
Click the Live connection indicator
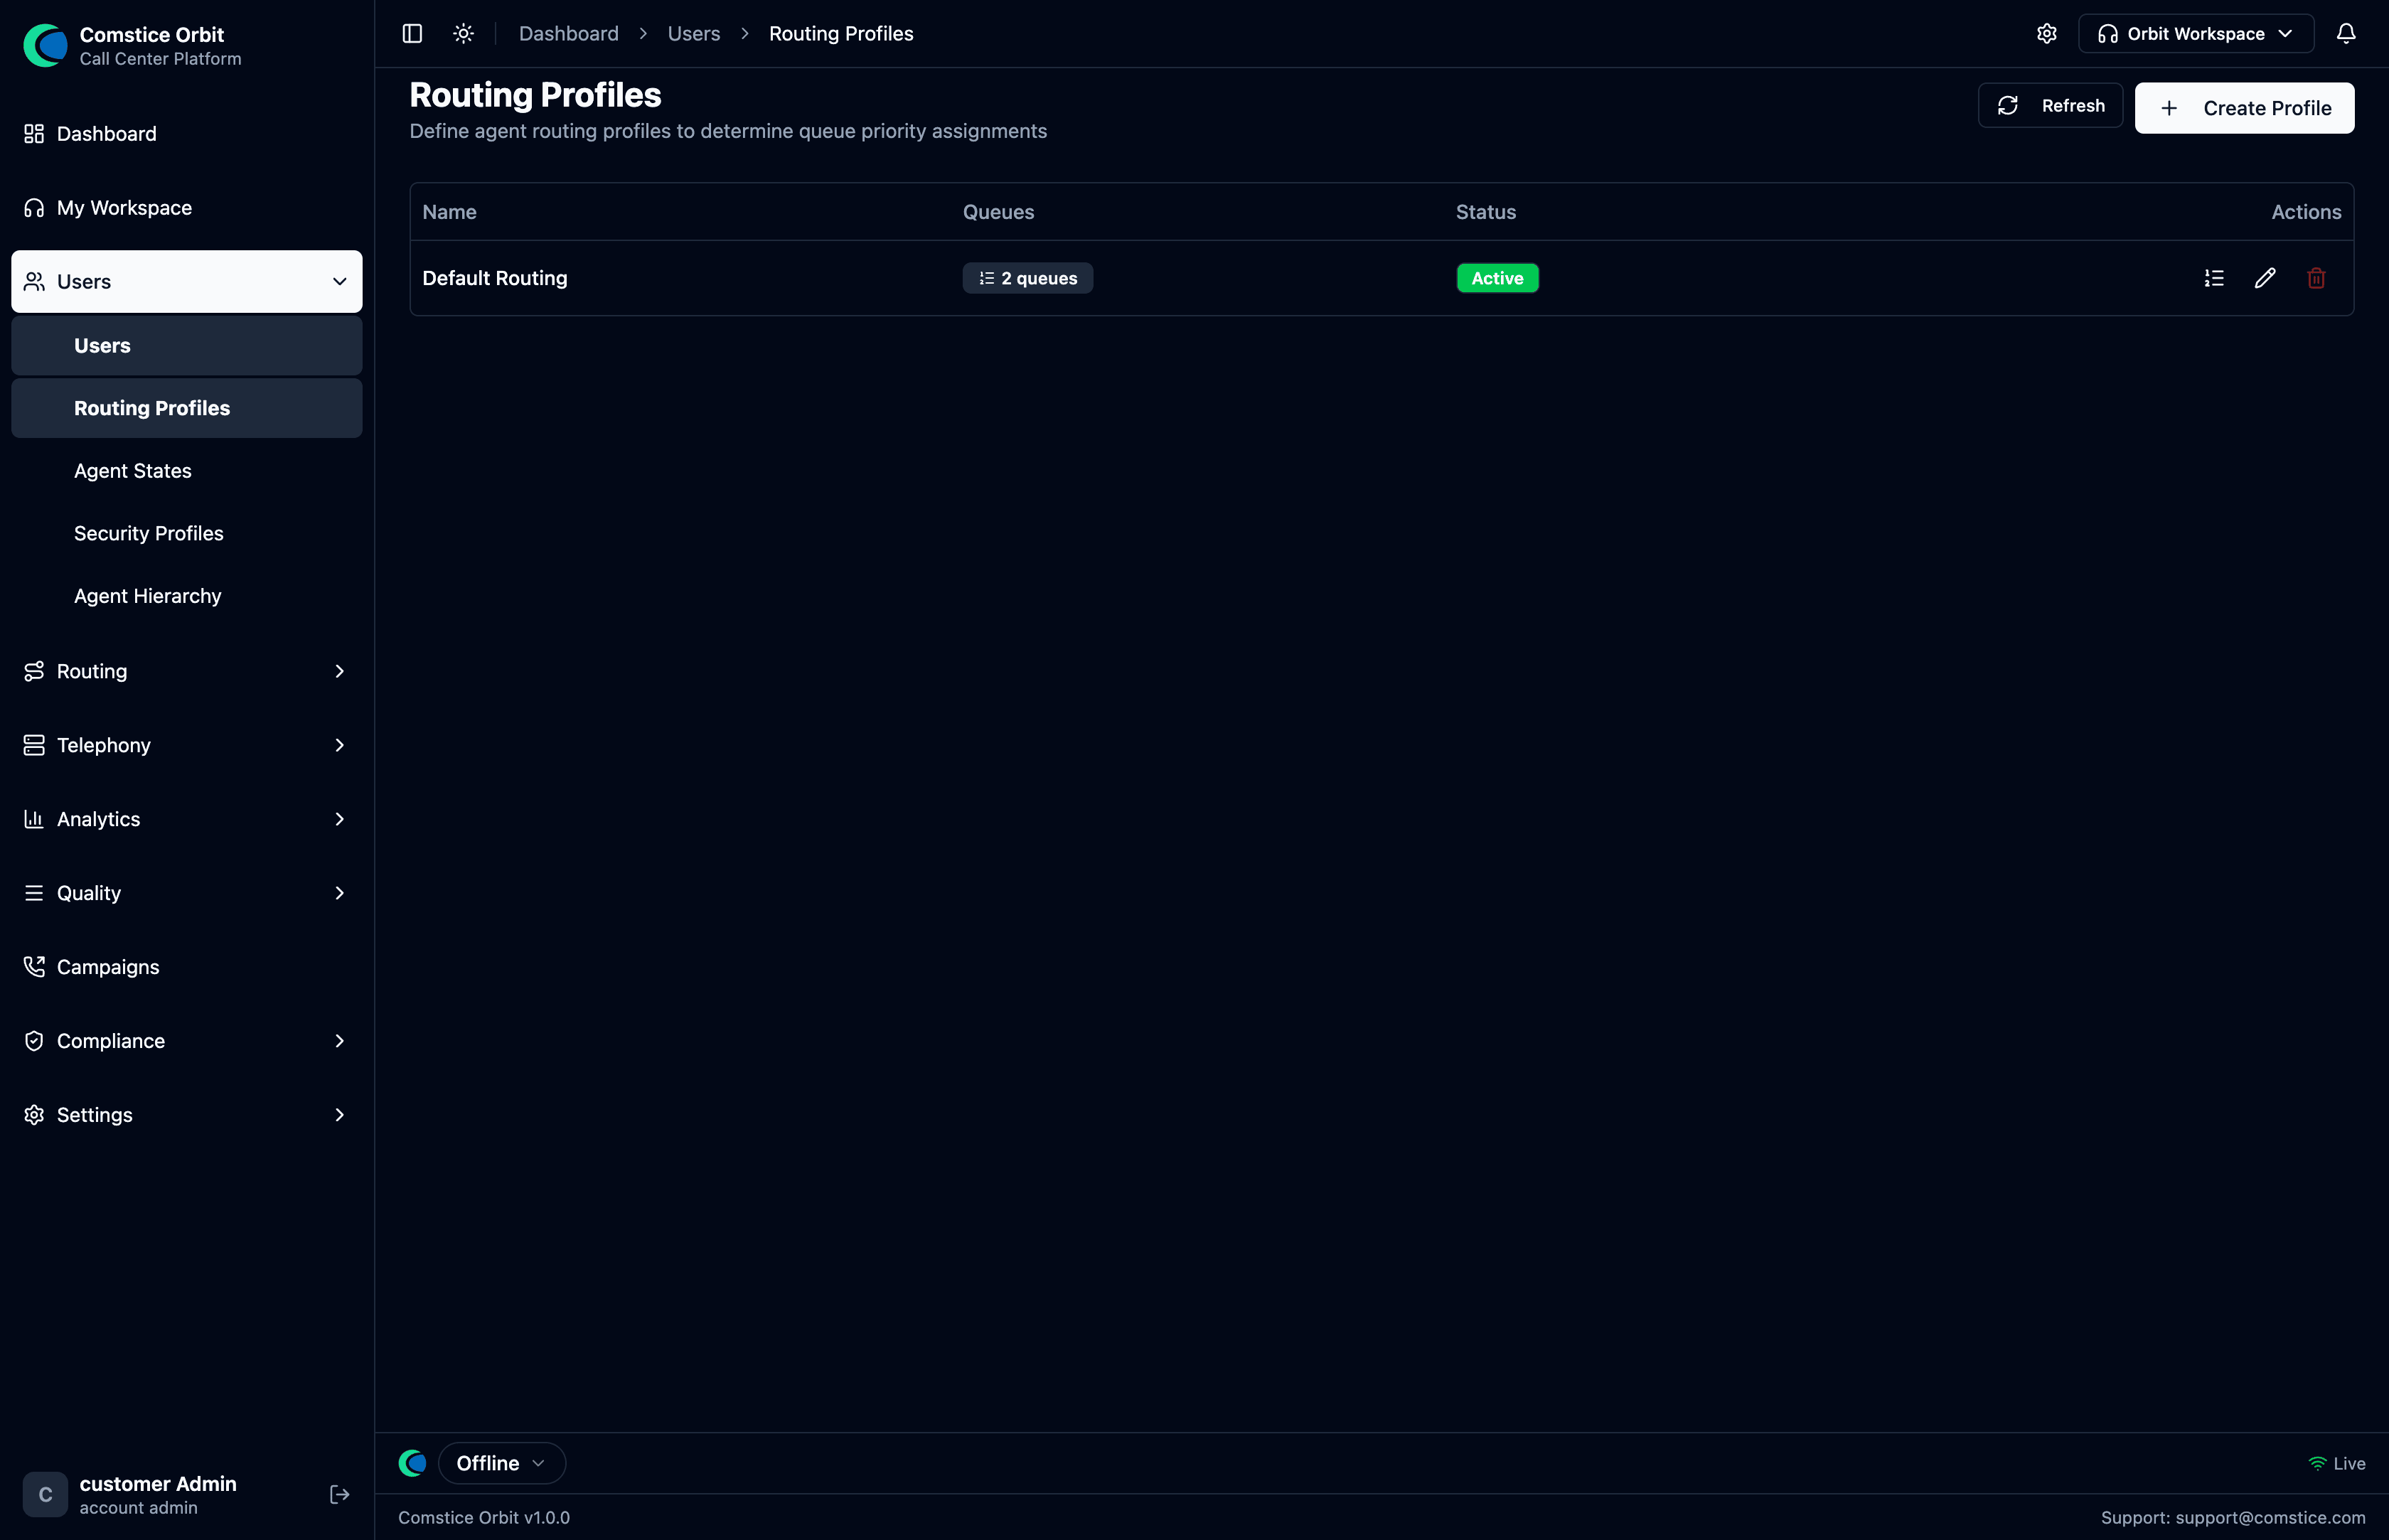point(2336,1463)
